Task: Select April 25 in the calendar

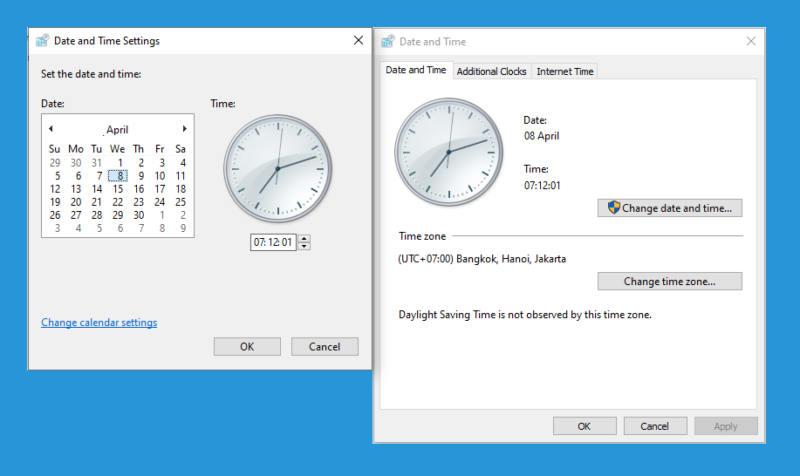Action: pyautogui.click(x=181, y=202)
